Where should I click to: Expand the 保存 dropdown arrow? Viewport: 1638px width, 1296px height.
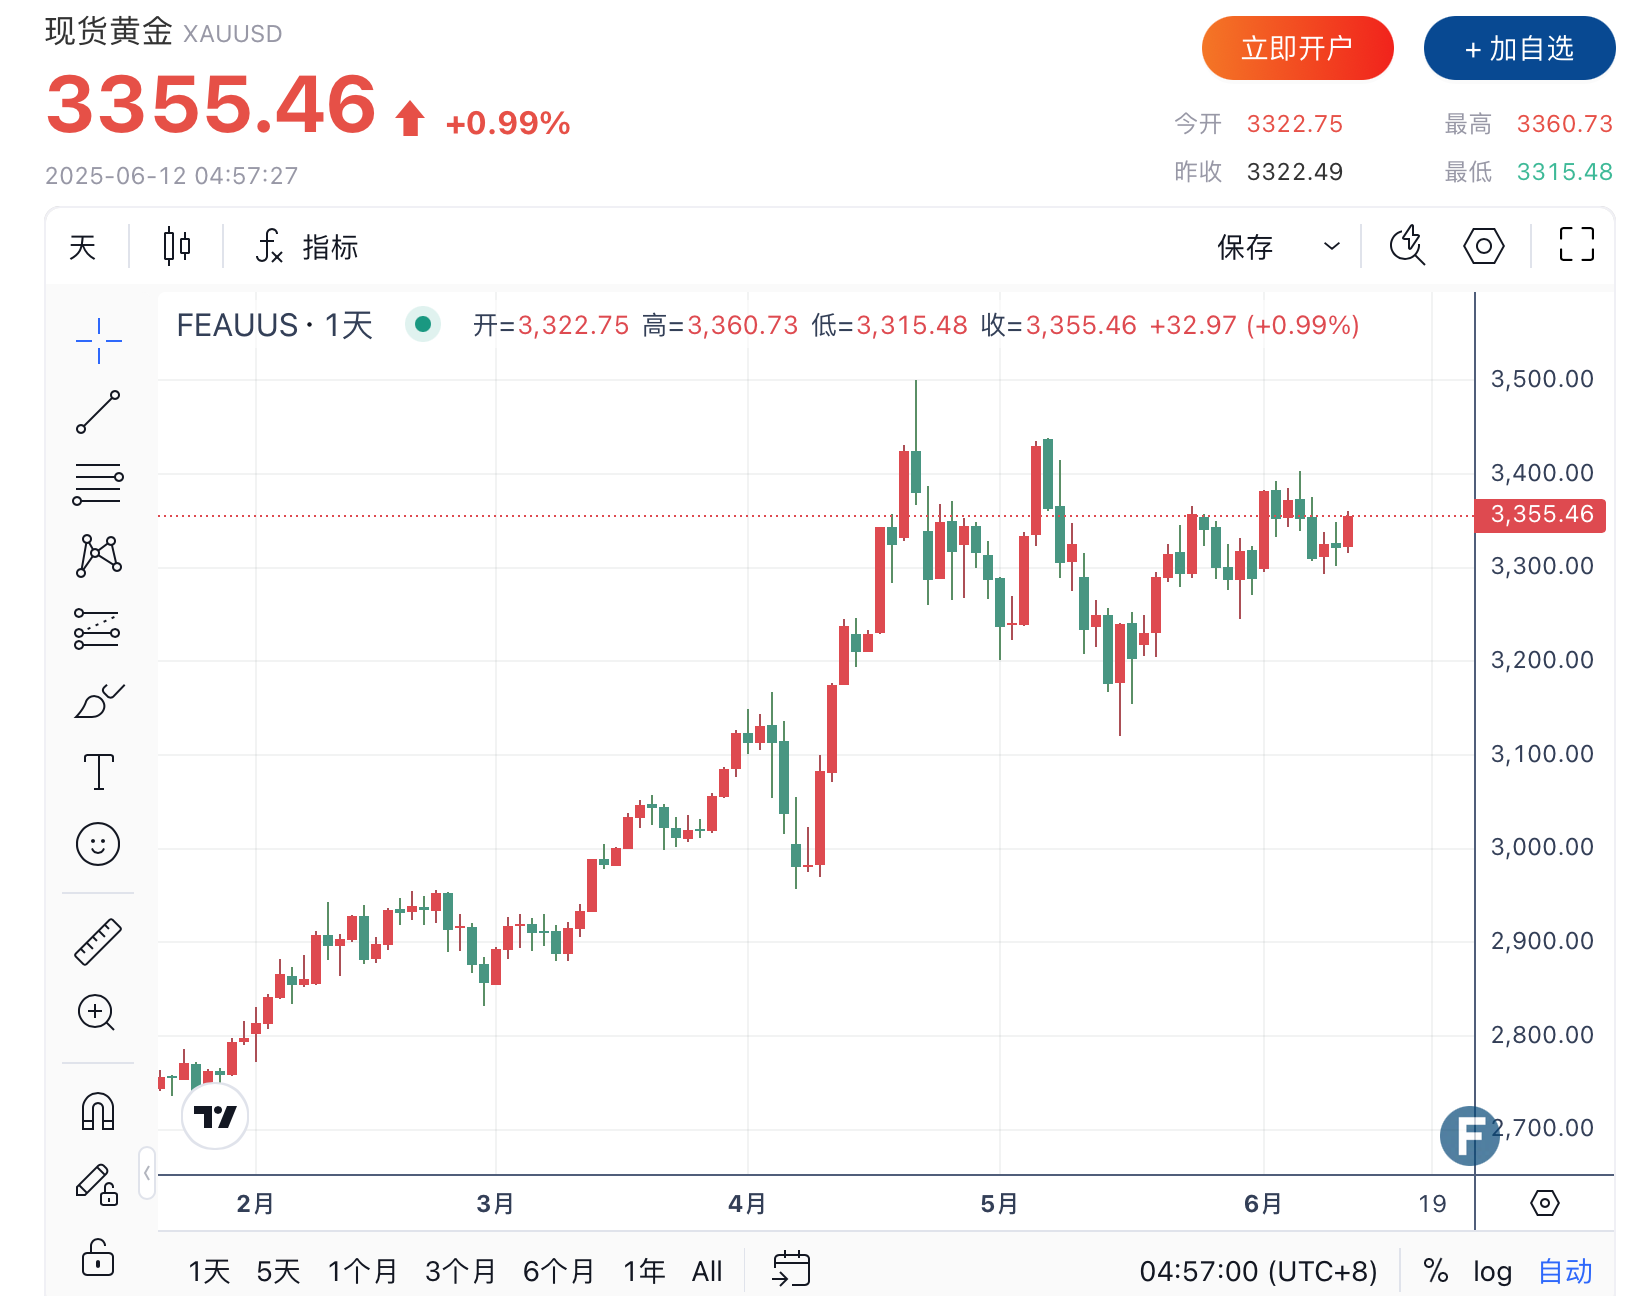1331,246
